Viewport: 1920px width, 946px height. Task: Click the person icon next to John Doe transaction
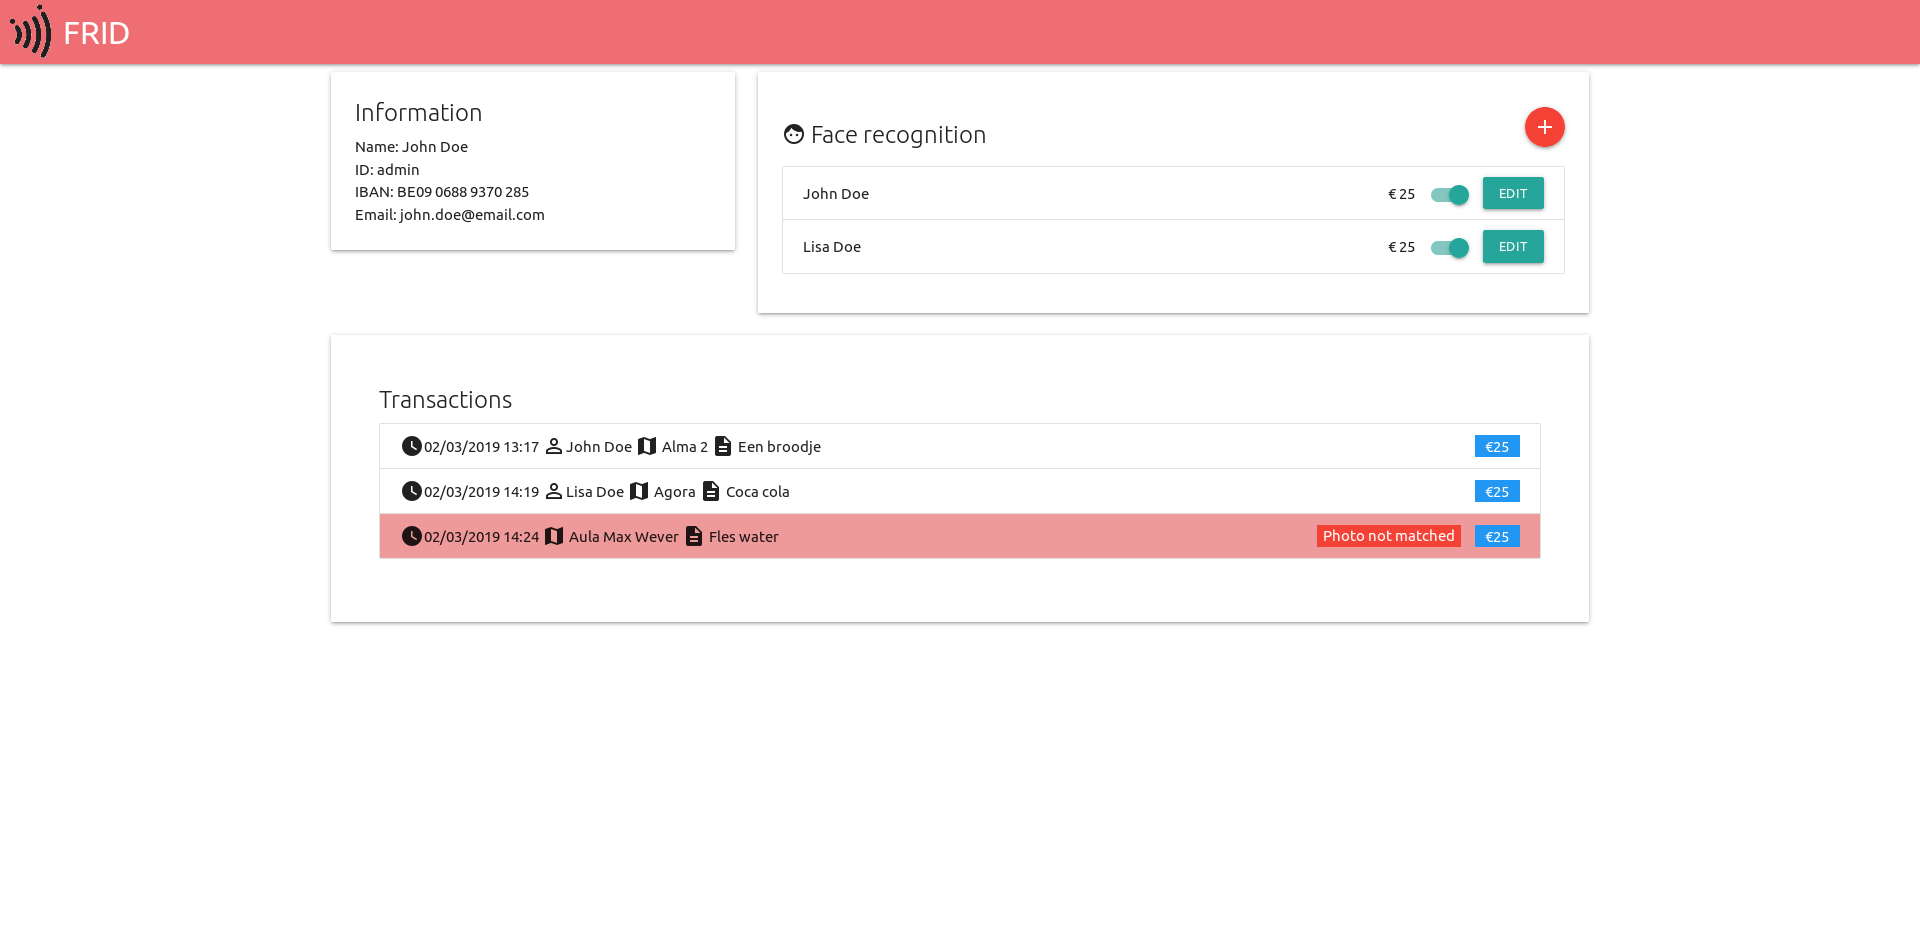pos(553,446)
